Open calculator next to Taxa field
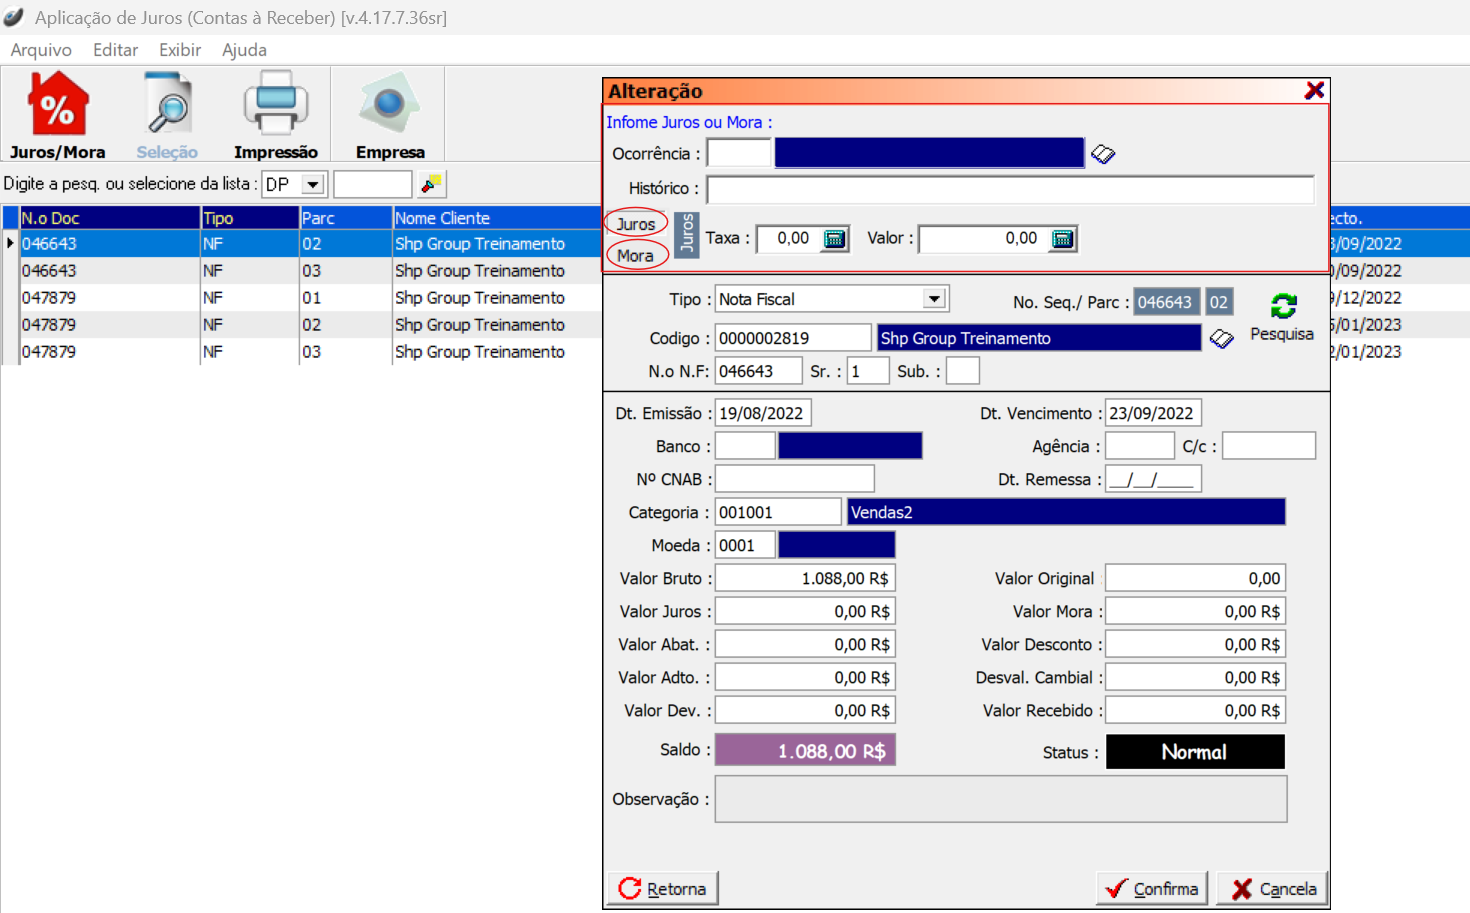Image resolution: width=1470 pixels, height=913 pixels. point(834,239)
